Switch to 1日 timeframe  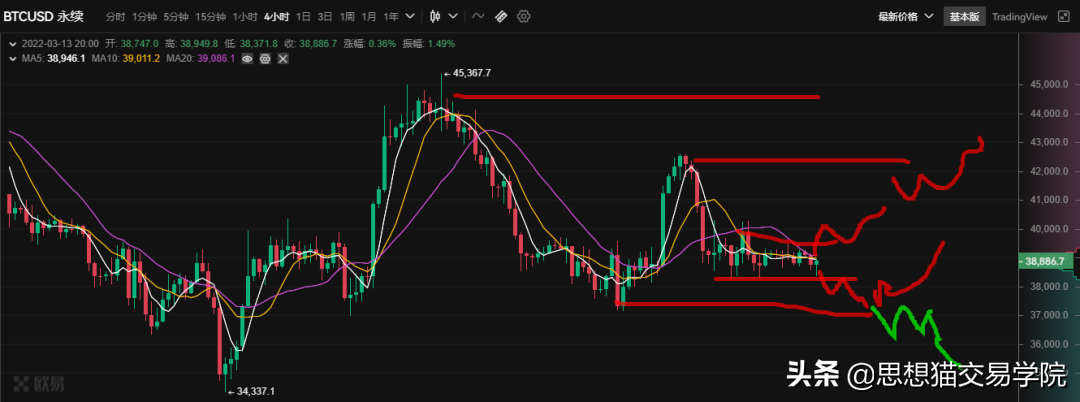click(x=302, y=17)
